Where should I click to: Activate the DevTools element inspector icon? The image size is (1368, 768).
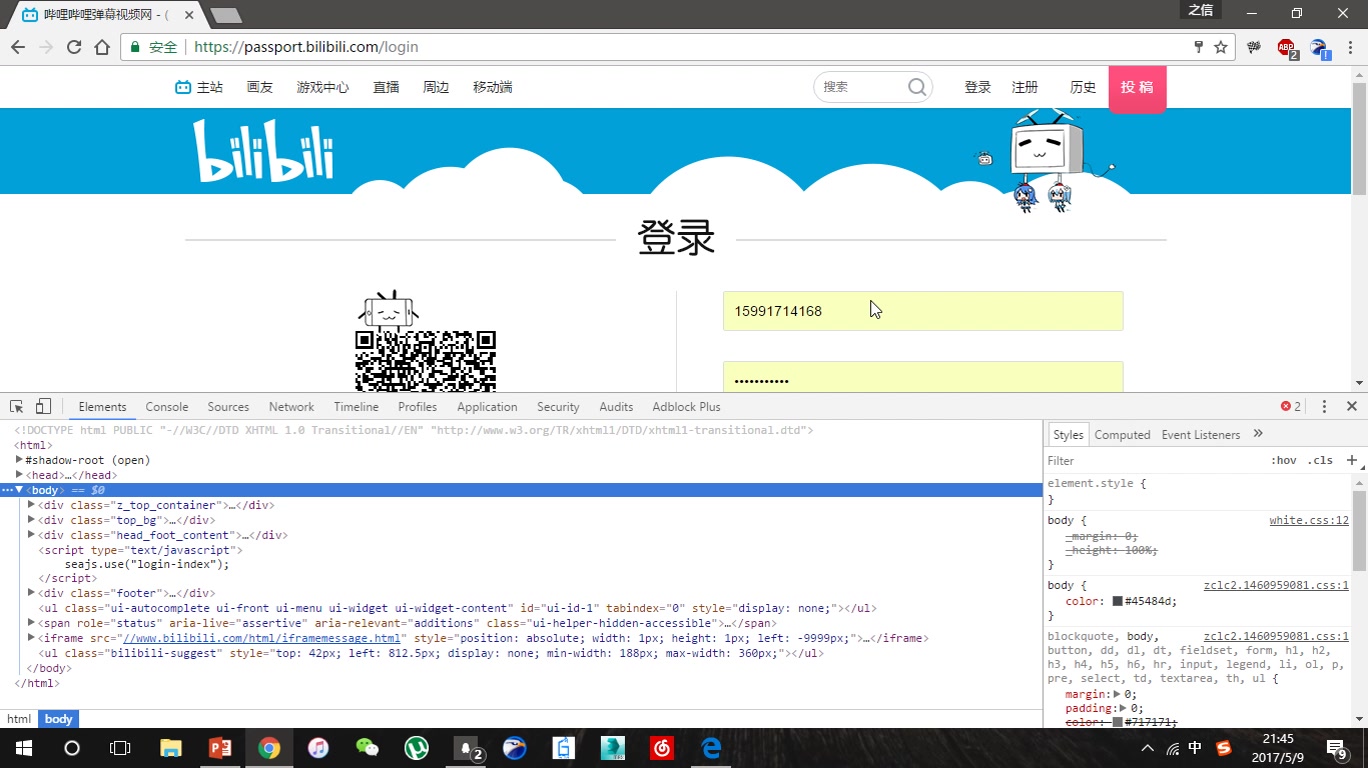pos(17,406)
